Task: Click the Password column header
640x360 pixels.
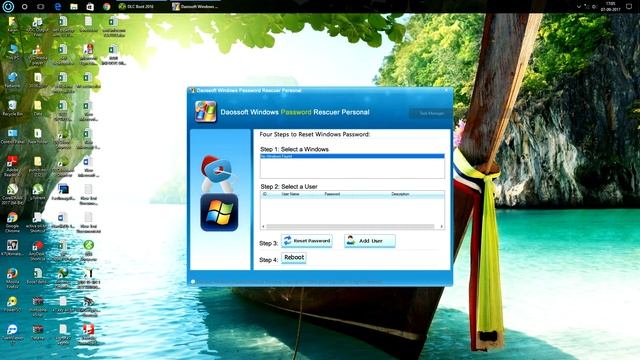Action: pos(332,194)
